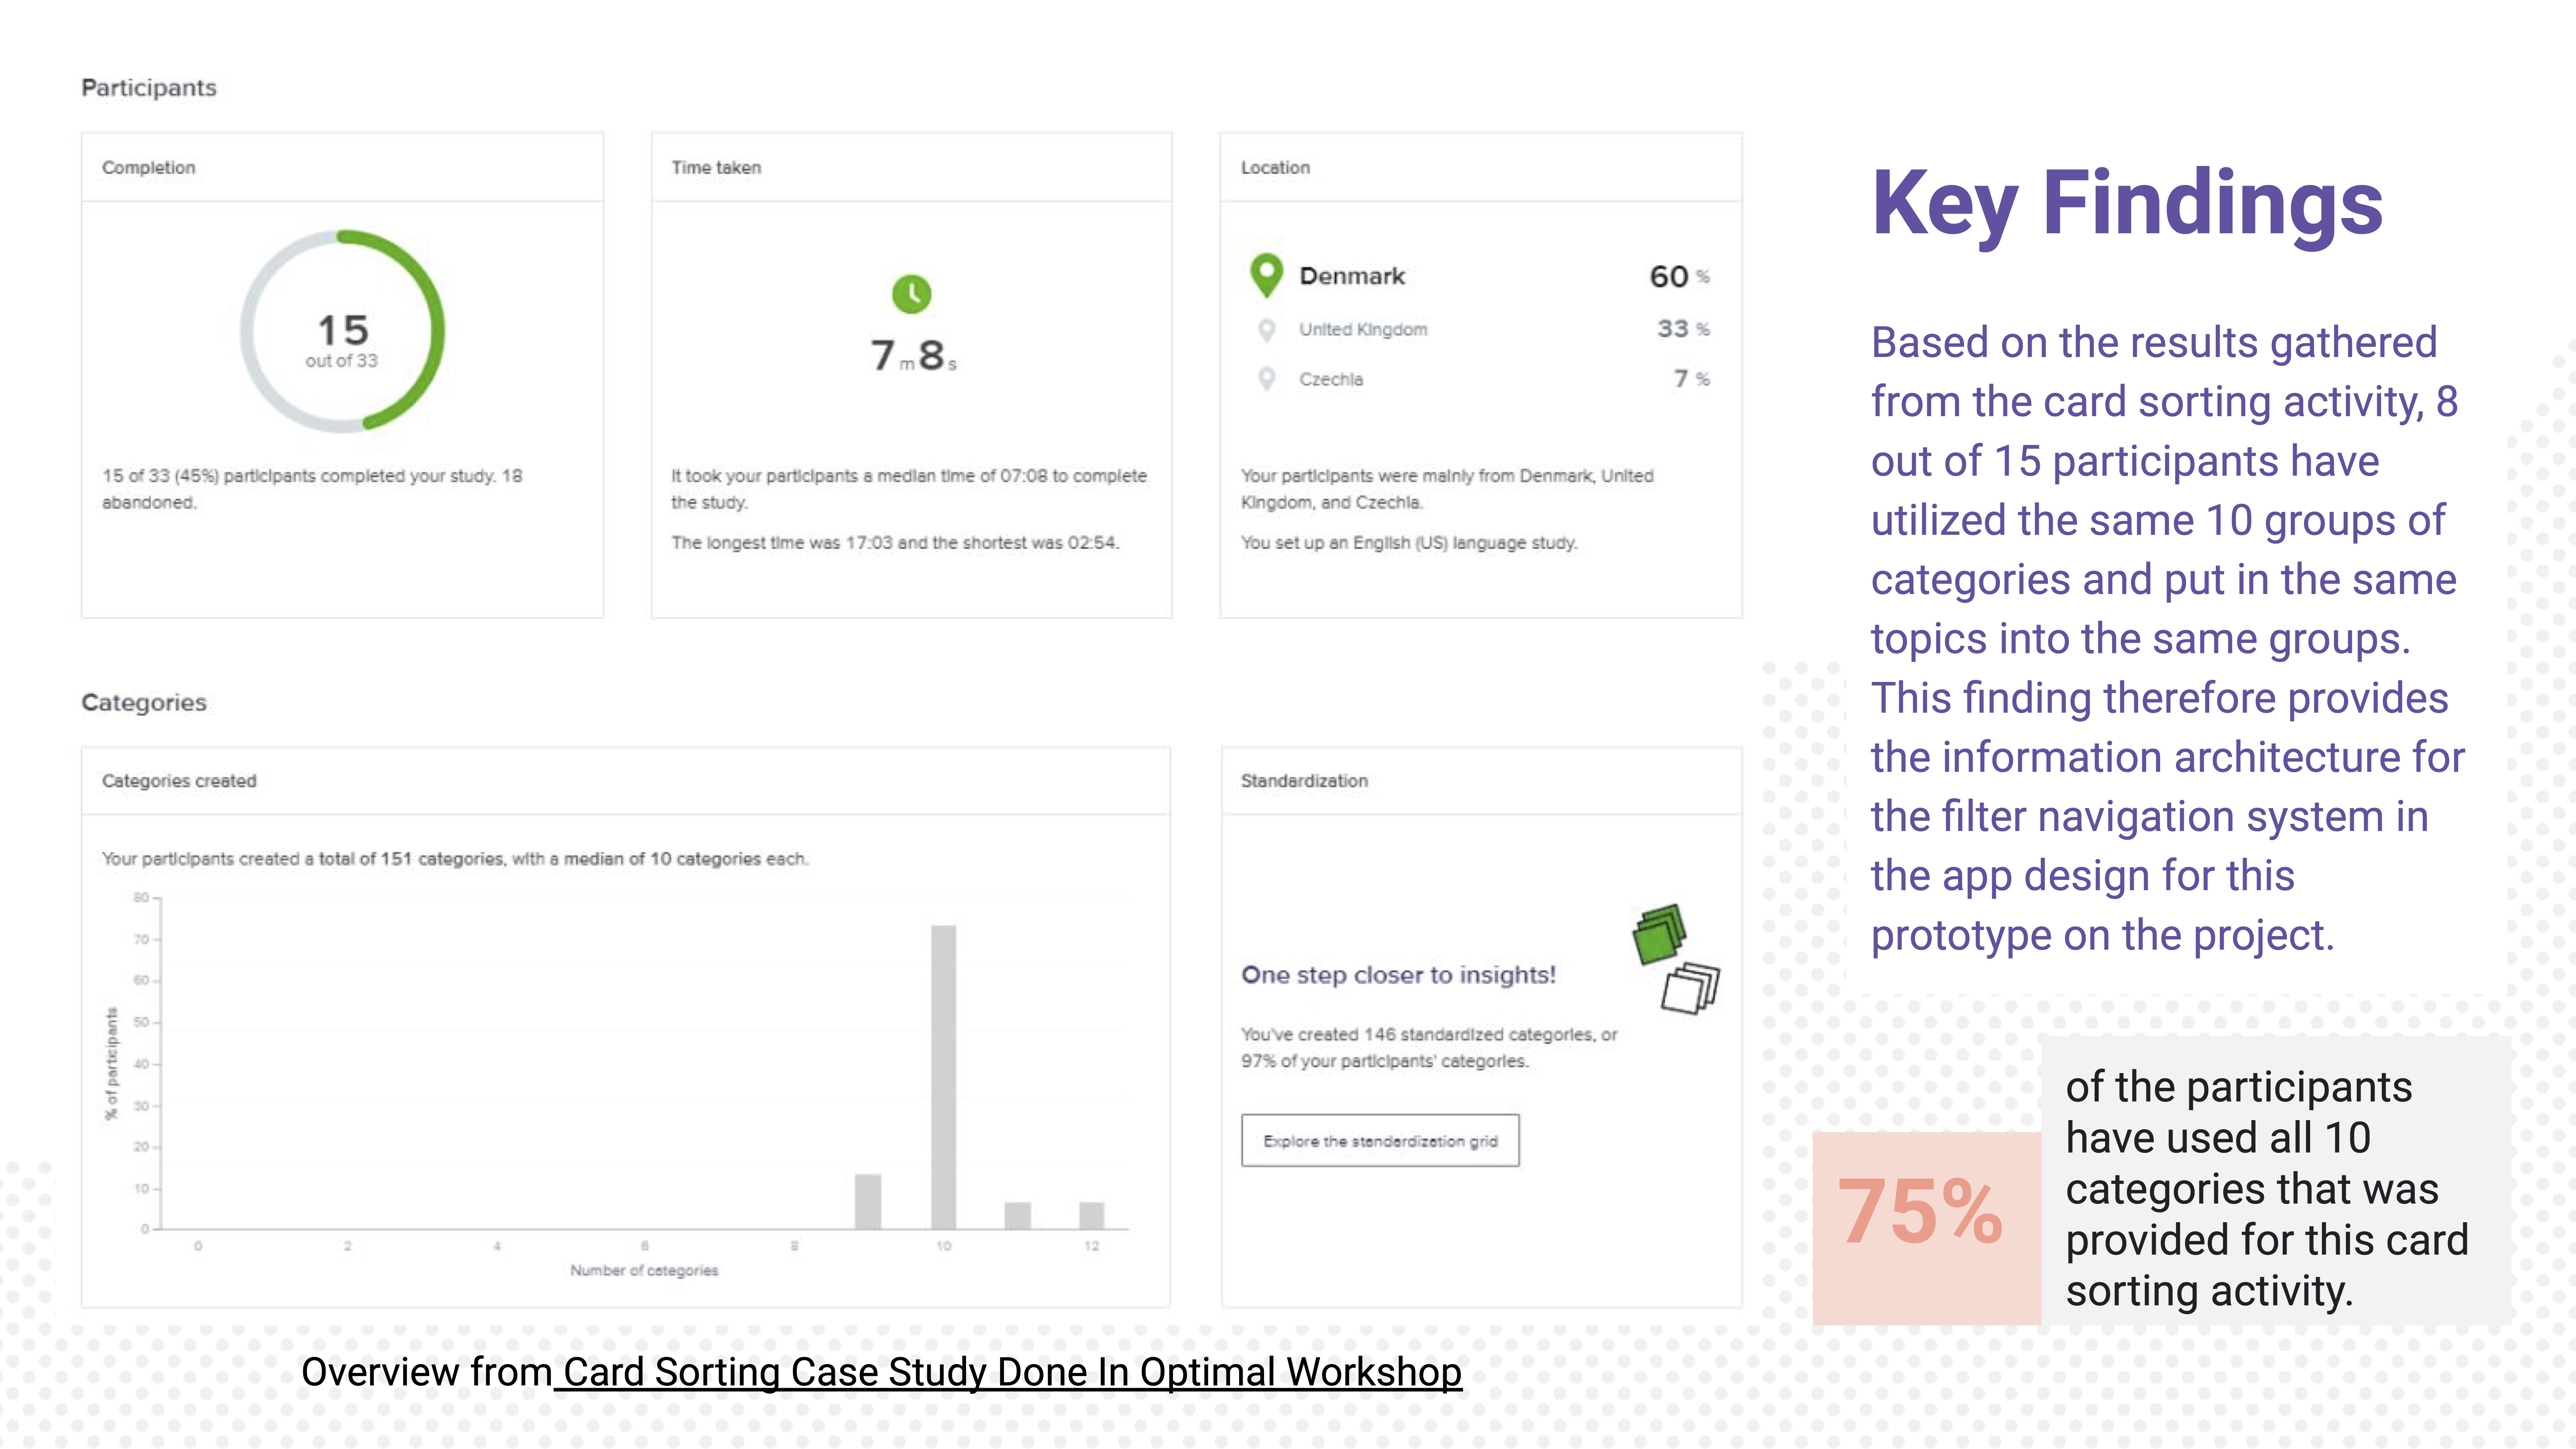The width and height of the screenshot is (2576, 1449).
Task: Click the outlined stacked cards icon
Action: coord(1690,988)
